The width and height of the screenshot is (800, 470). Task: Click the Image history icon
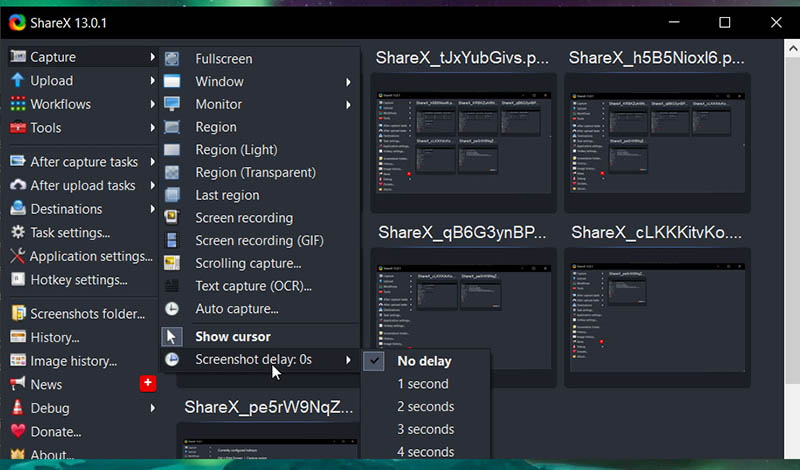[18, 360]
